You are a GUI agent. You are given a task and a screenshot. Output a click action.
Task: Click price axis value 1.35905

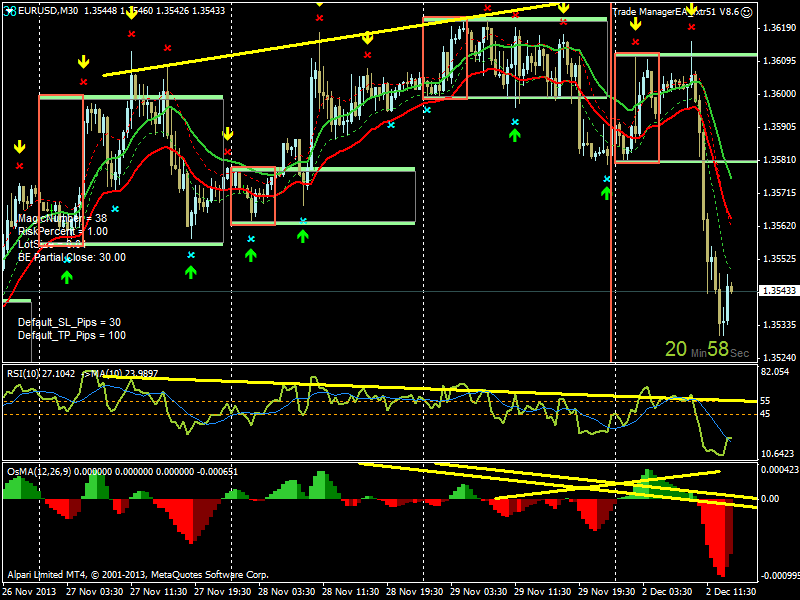[x=779, y=127]
